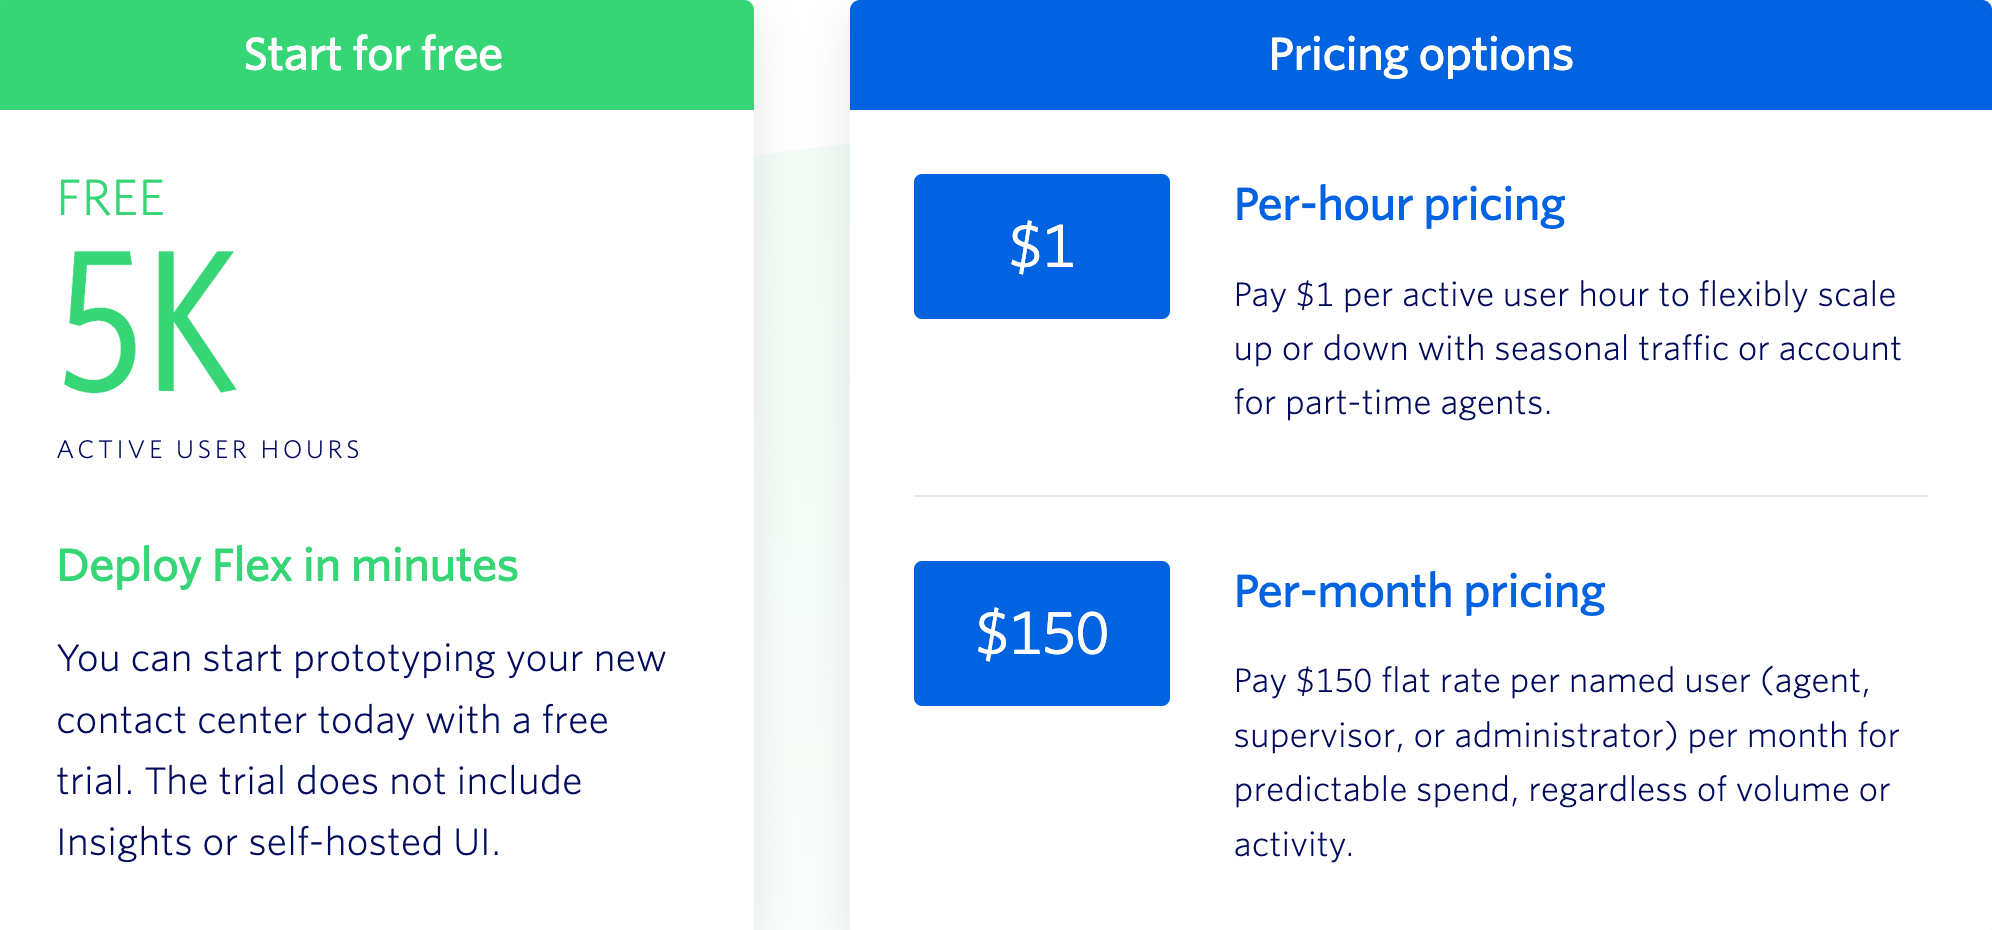The height and width of the screenshot is (930, 1992).
Task: Click the text 'Insights or self-hosted UI'
Action: (275, 842)
